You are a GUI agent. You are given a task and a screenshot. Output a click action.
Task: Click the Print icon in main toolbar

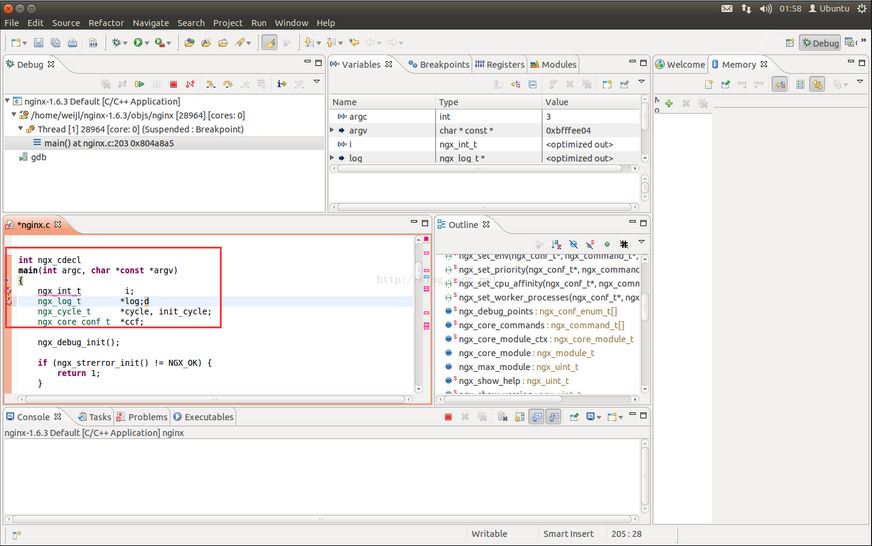72,42
